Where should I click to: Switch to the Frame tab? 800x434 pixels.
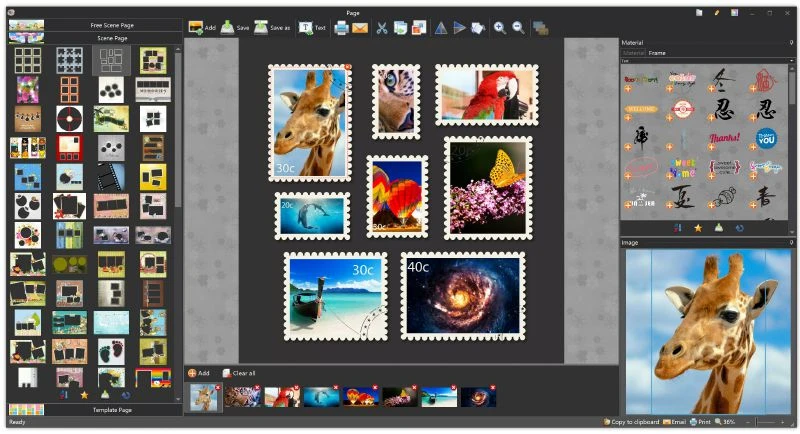tap(657, 52)
